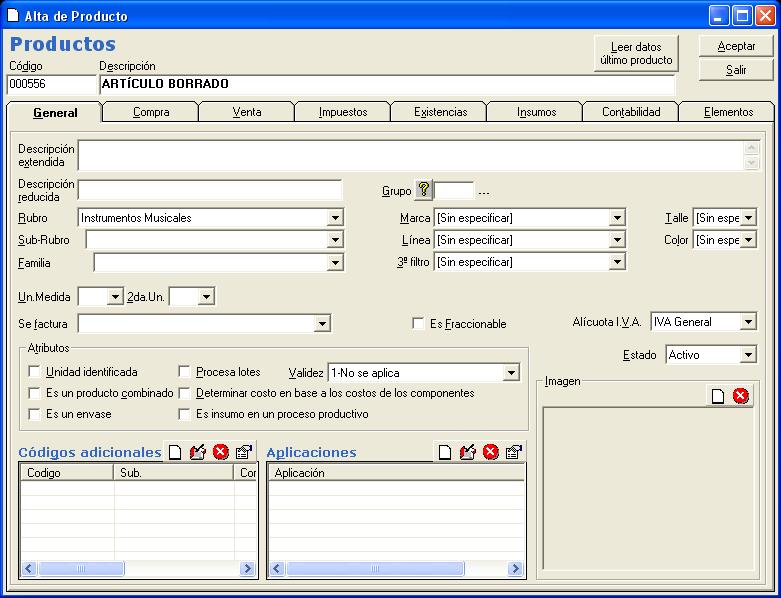Click the Descripción reducida text field
This screenshot has height=598, width=781.
pos(209,190)
